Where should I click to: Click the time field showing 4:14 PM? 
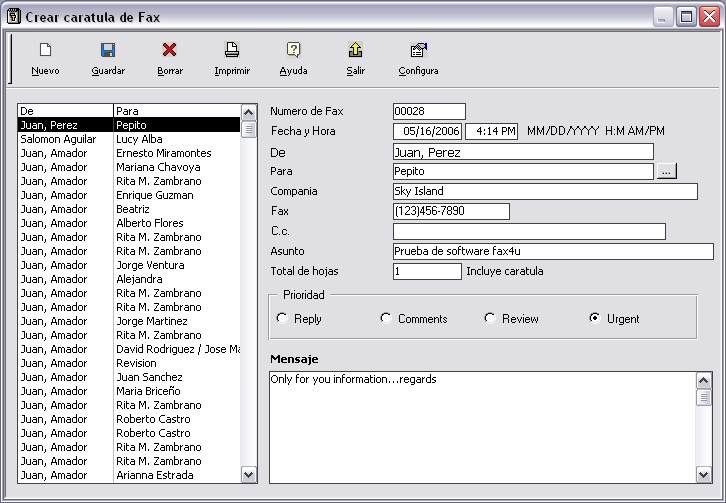coord(491,131)
